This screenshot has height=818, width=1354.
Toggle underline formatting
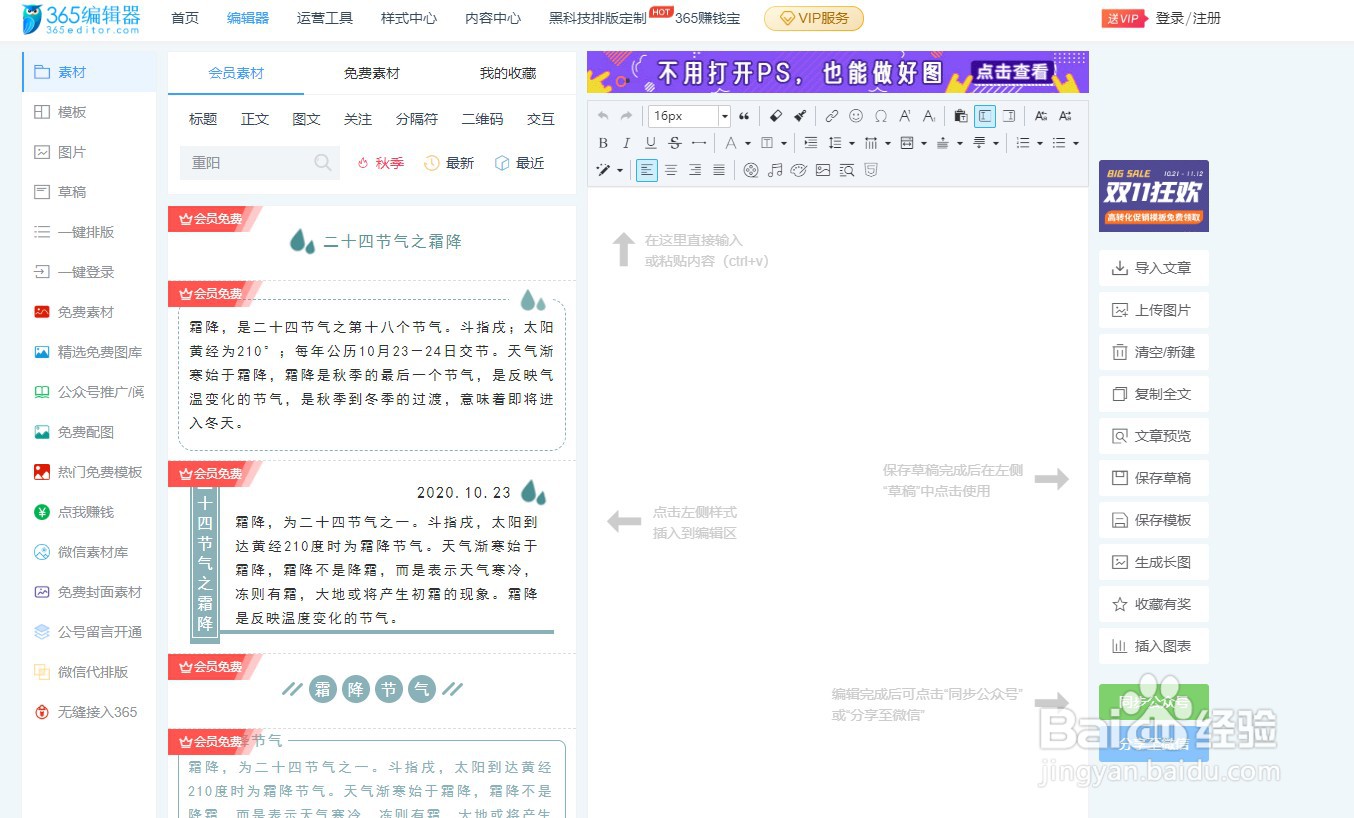pyautogui.click(x=651, y=143)
